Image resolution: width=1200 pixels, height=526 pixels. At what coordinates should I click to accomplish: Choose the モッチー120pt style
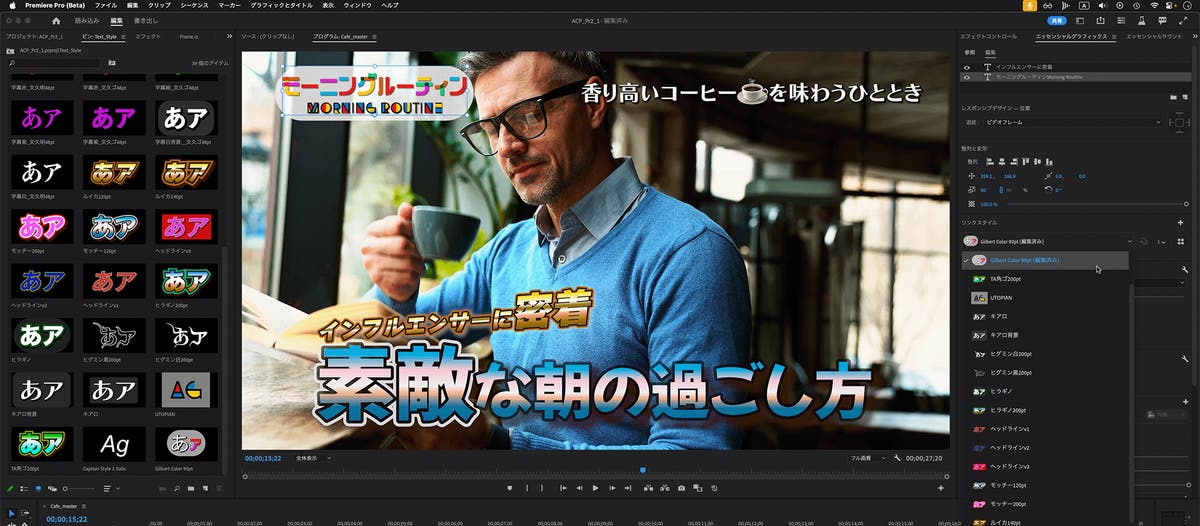[1045, 484]
